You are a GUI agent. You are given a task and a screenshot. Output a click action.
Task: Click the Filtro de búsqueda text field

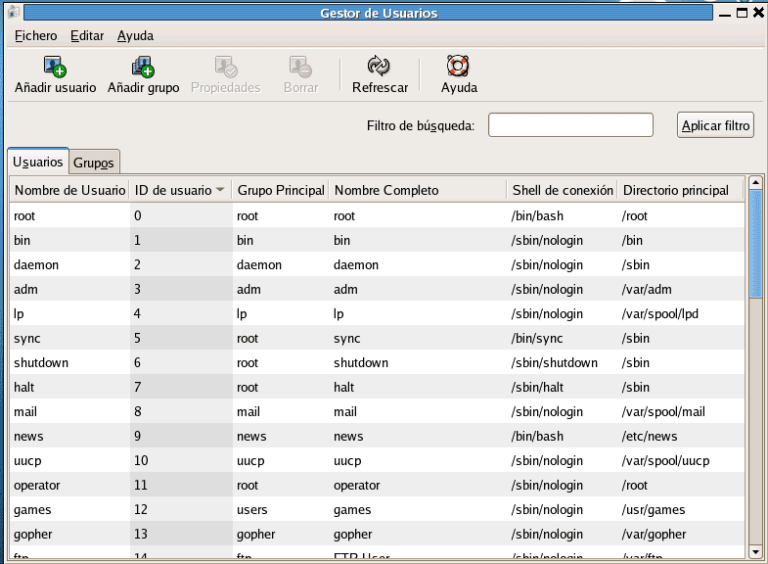point(570,125)
